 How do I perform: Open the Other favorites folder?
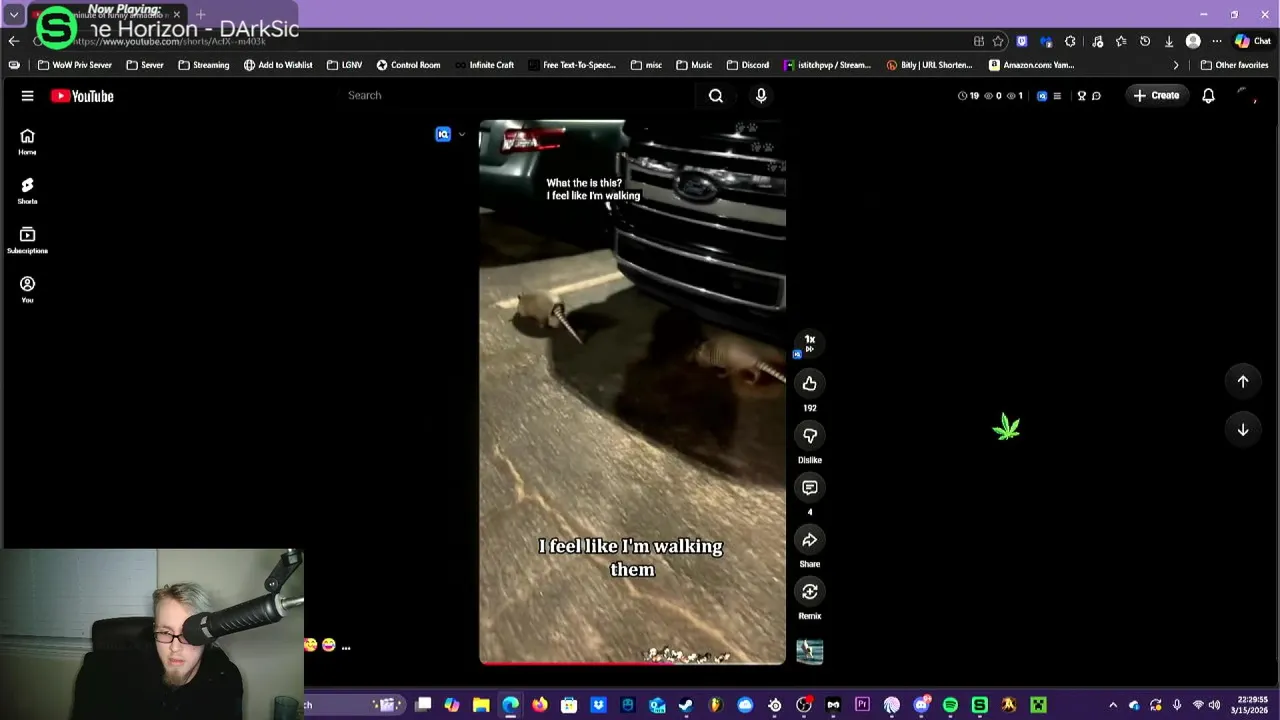pyautogui.click(x=1234, y=65)
